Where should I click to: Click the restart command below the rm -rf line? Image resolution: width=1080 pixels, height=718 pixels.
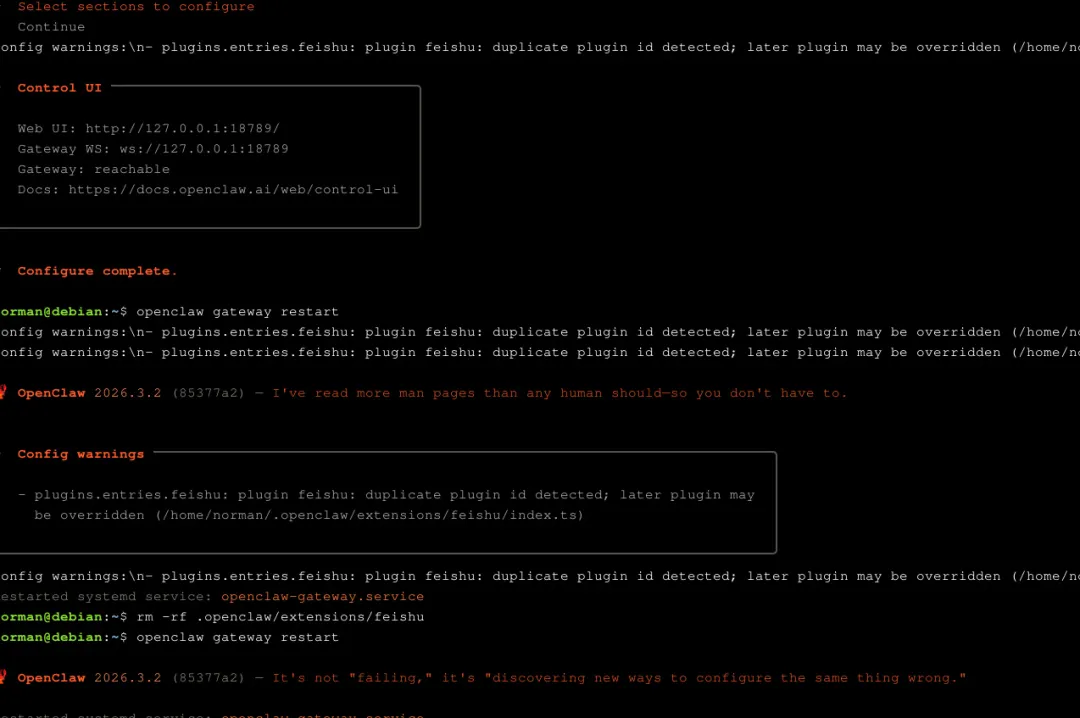237,637
